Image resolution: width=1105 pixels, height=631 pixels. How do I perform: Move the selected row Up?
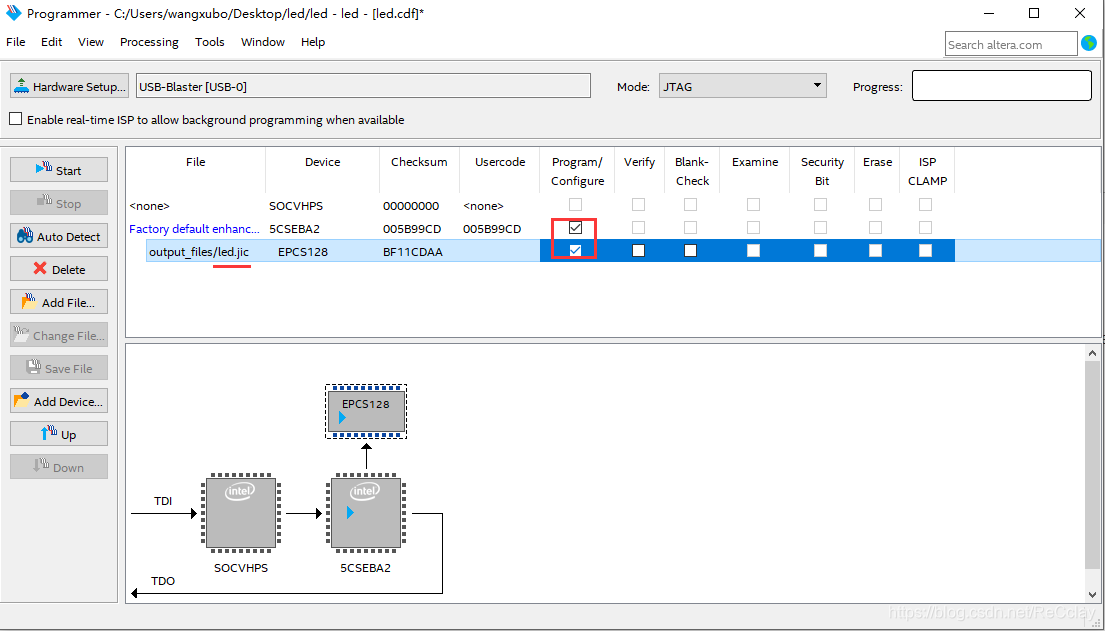click(x=58, y=434)
